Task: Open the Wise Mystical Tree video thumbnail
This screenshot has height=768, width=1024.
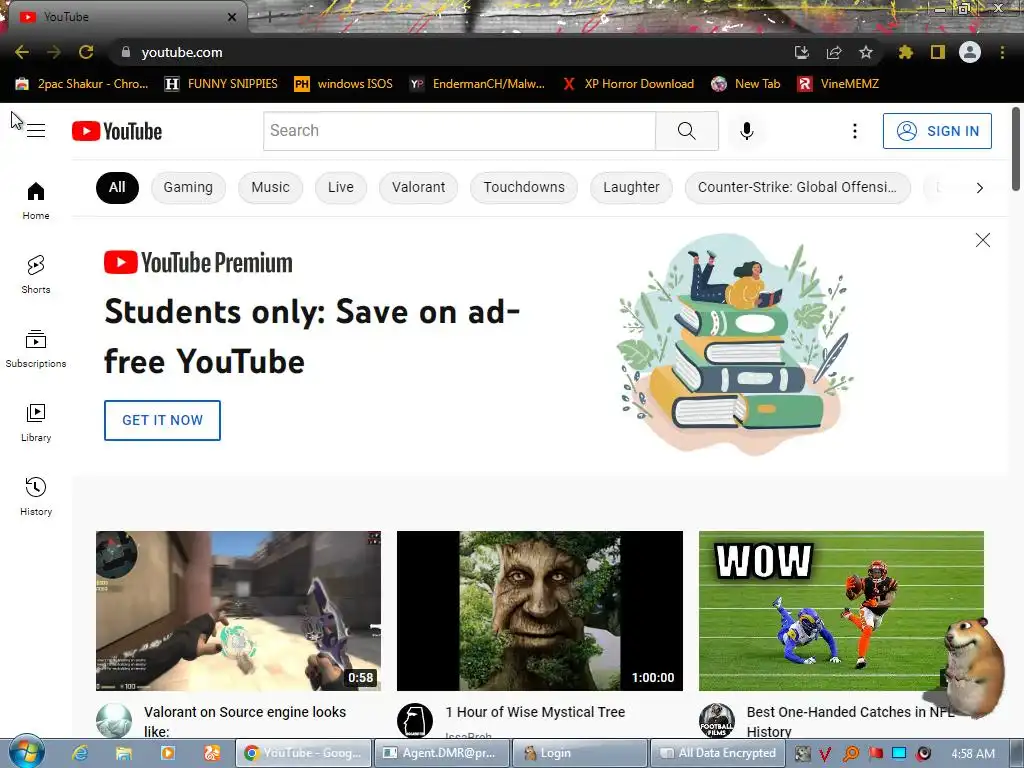Action: pos(539,611)
